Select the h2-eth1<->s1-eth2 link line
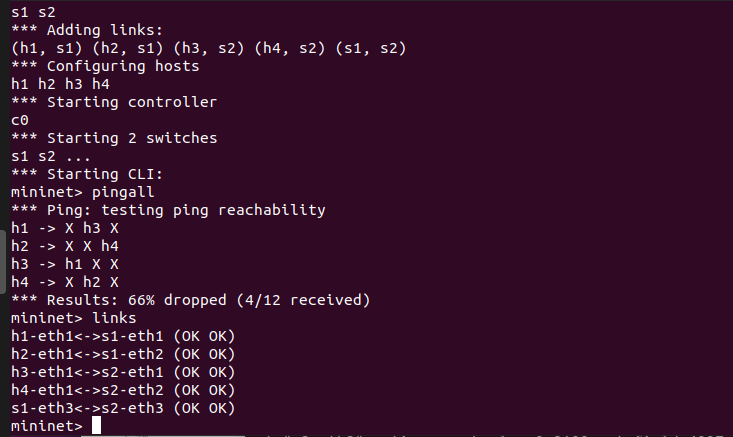Screen dimensions: 733x437 (122, 354)
